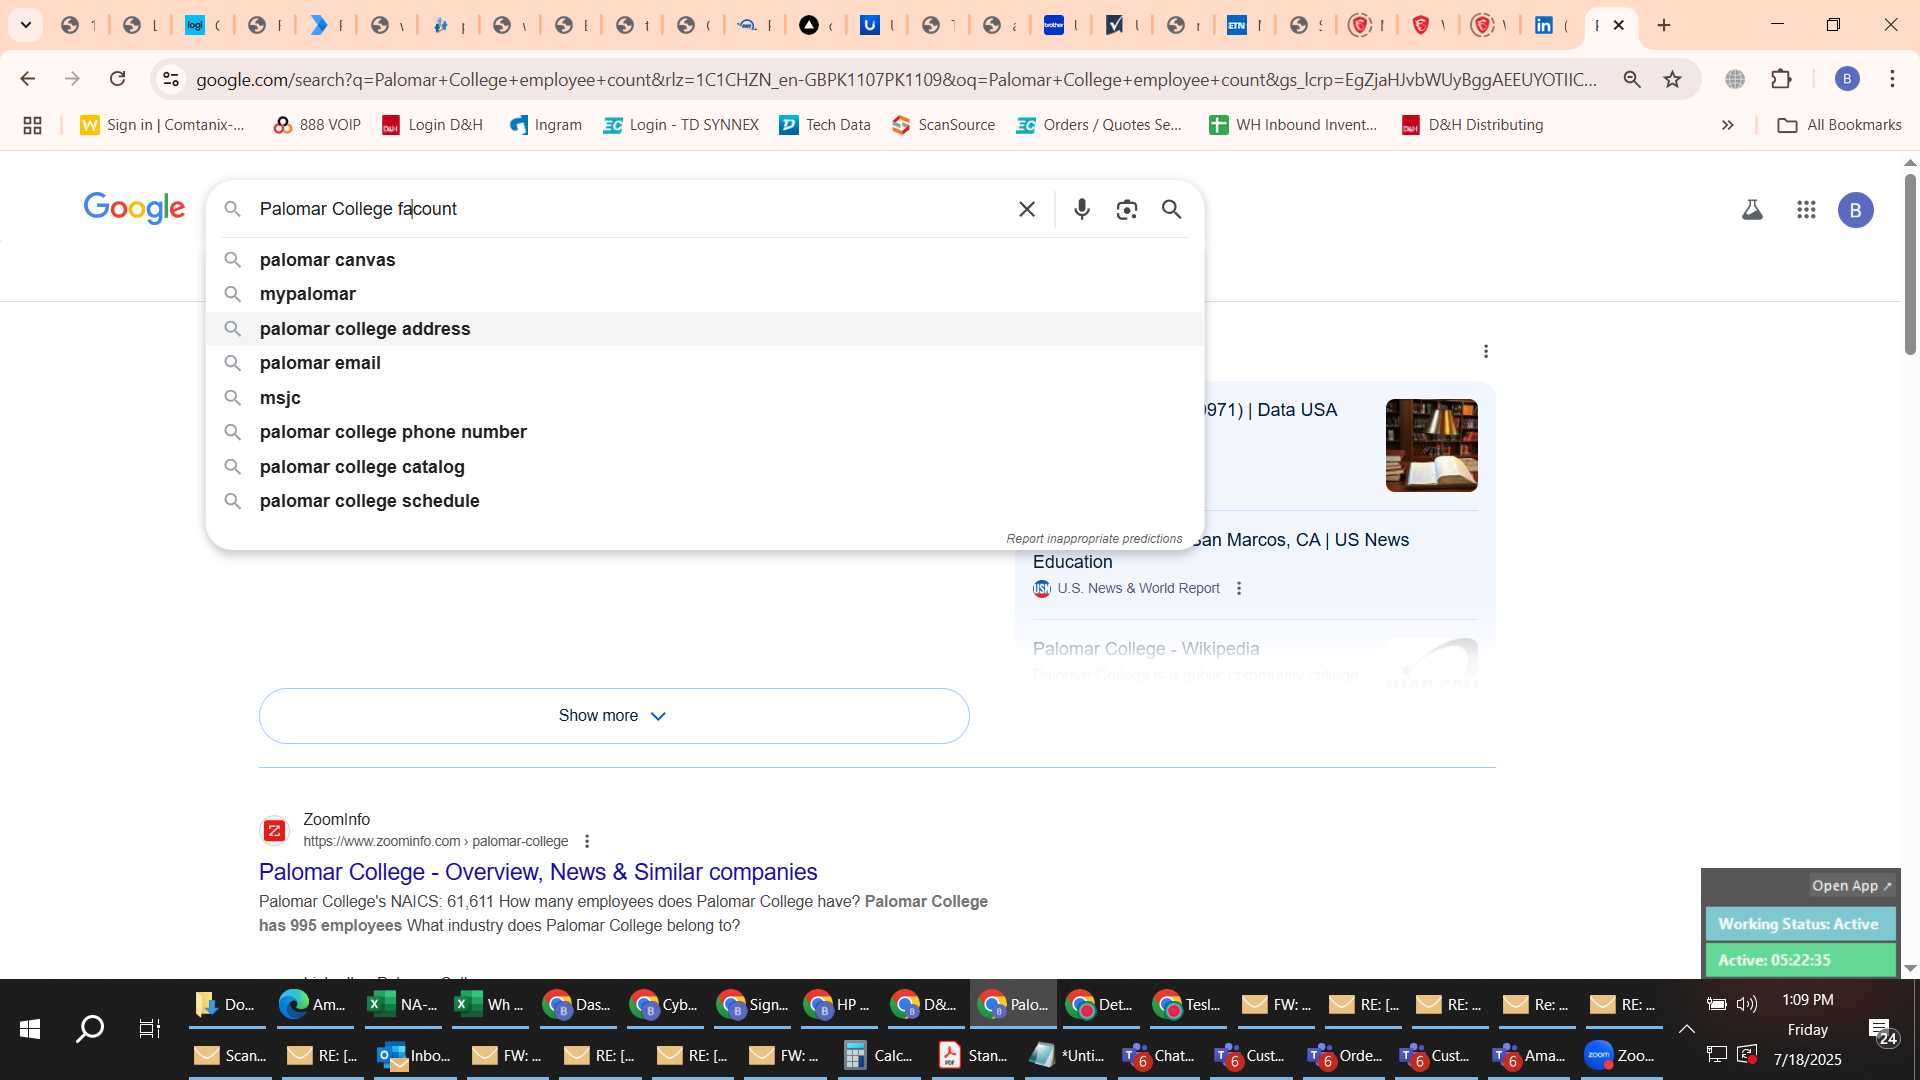Open Calculator from taskbar
The image size is (1920, 1080).
click(x=879, y=1055)
